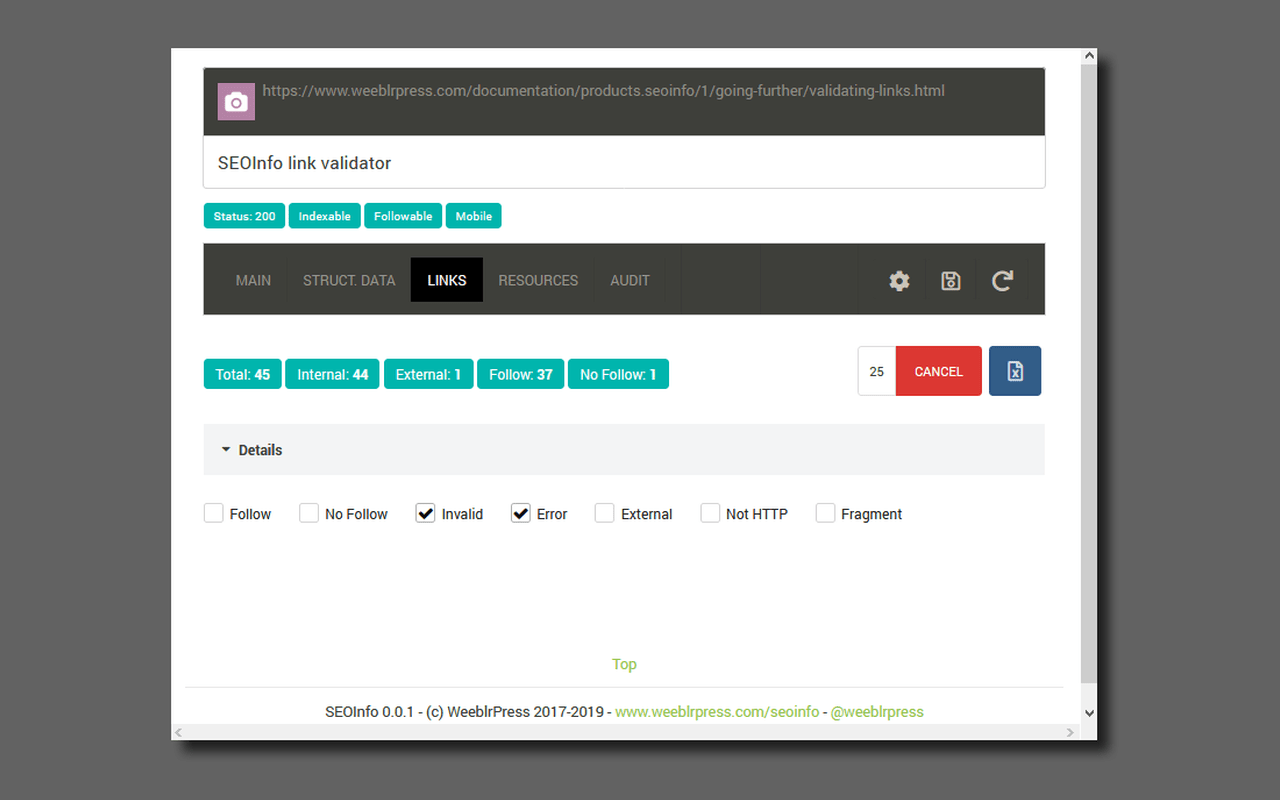Click the Follow: 37 badge
The height and width of the screenshot is (800, 1280).
click(521, 375)
